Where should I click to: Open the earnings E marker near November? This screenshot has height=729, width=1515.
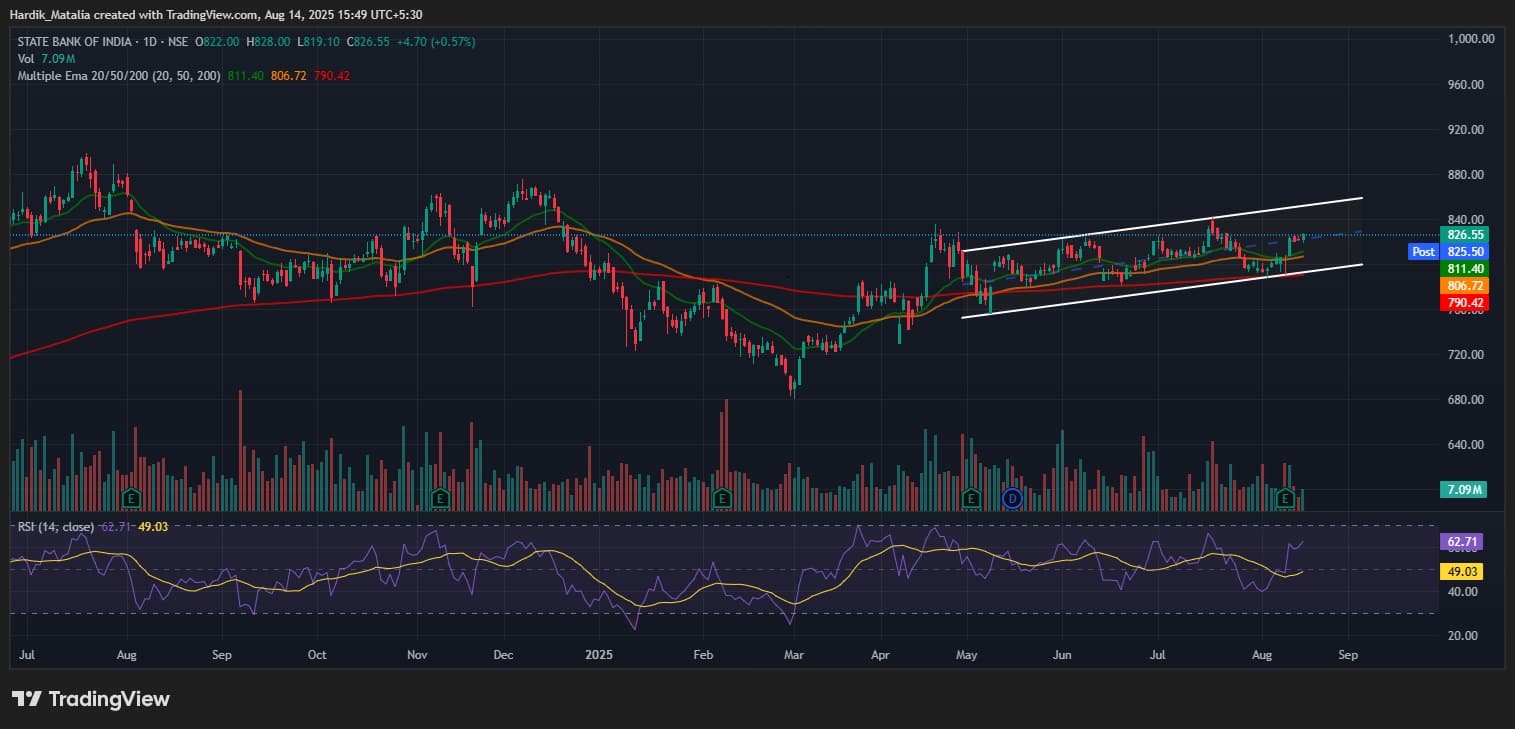(x=439, y=497)
